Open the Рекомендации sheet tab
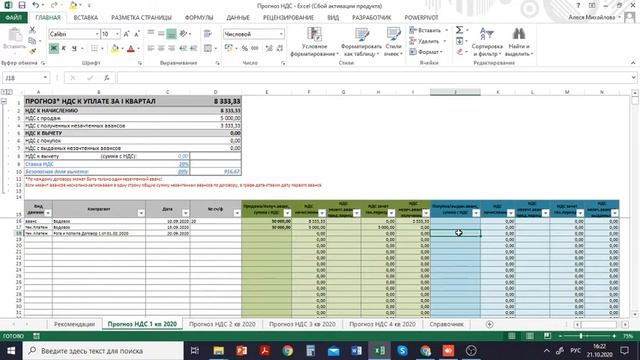Screen dimensions: 640x360 tap(74, 324)
